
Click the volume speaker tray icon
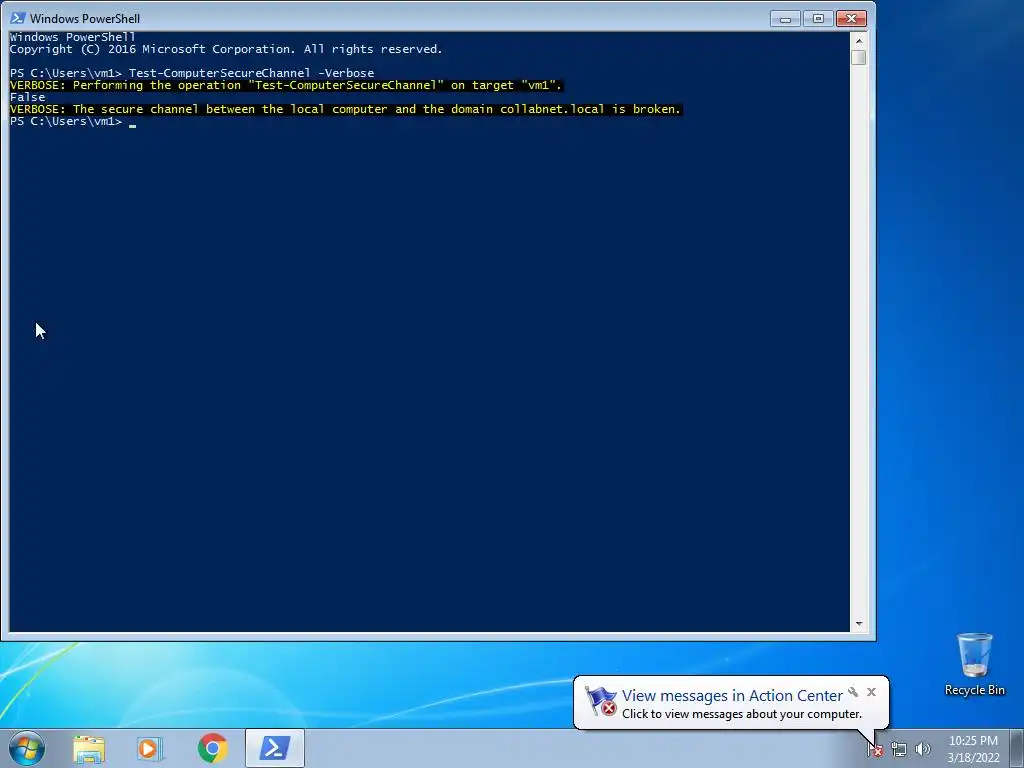pos(922,749)
